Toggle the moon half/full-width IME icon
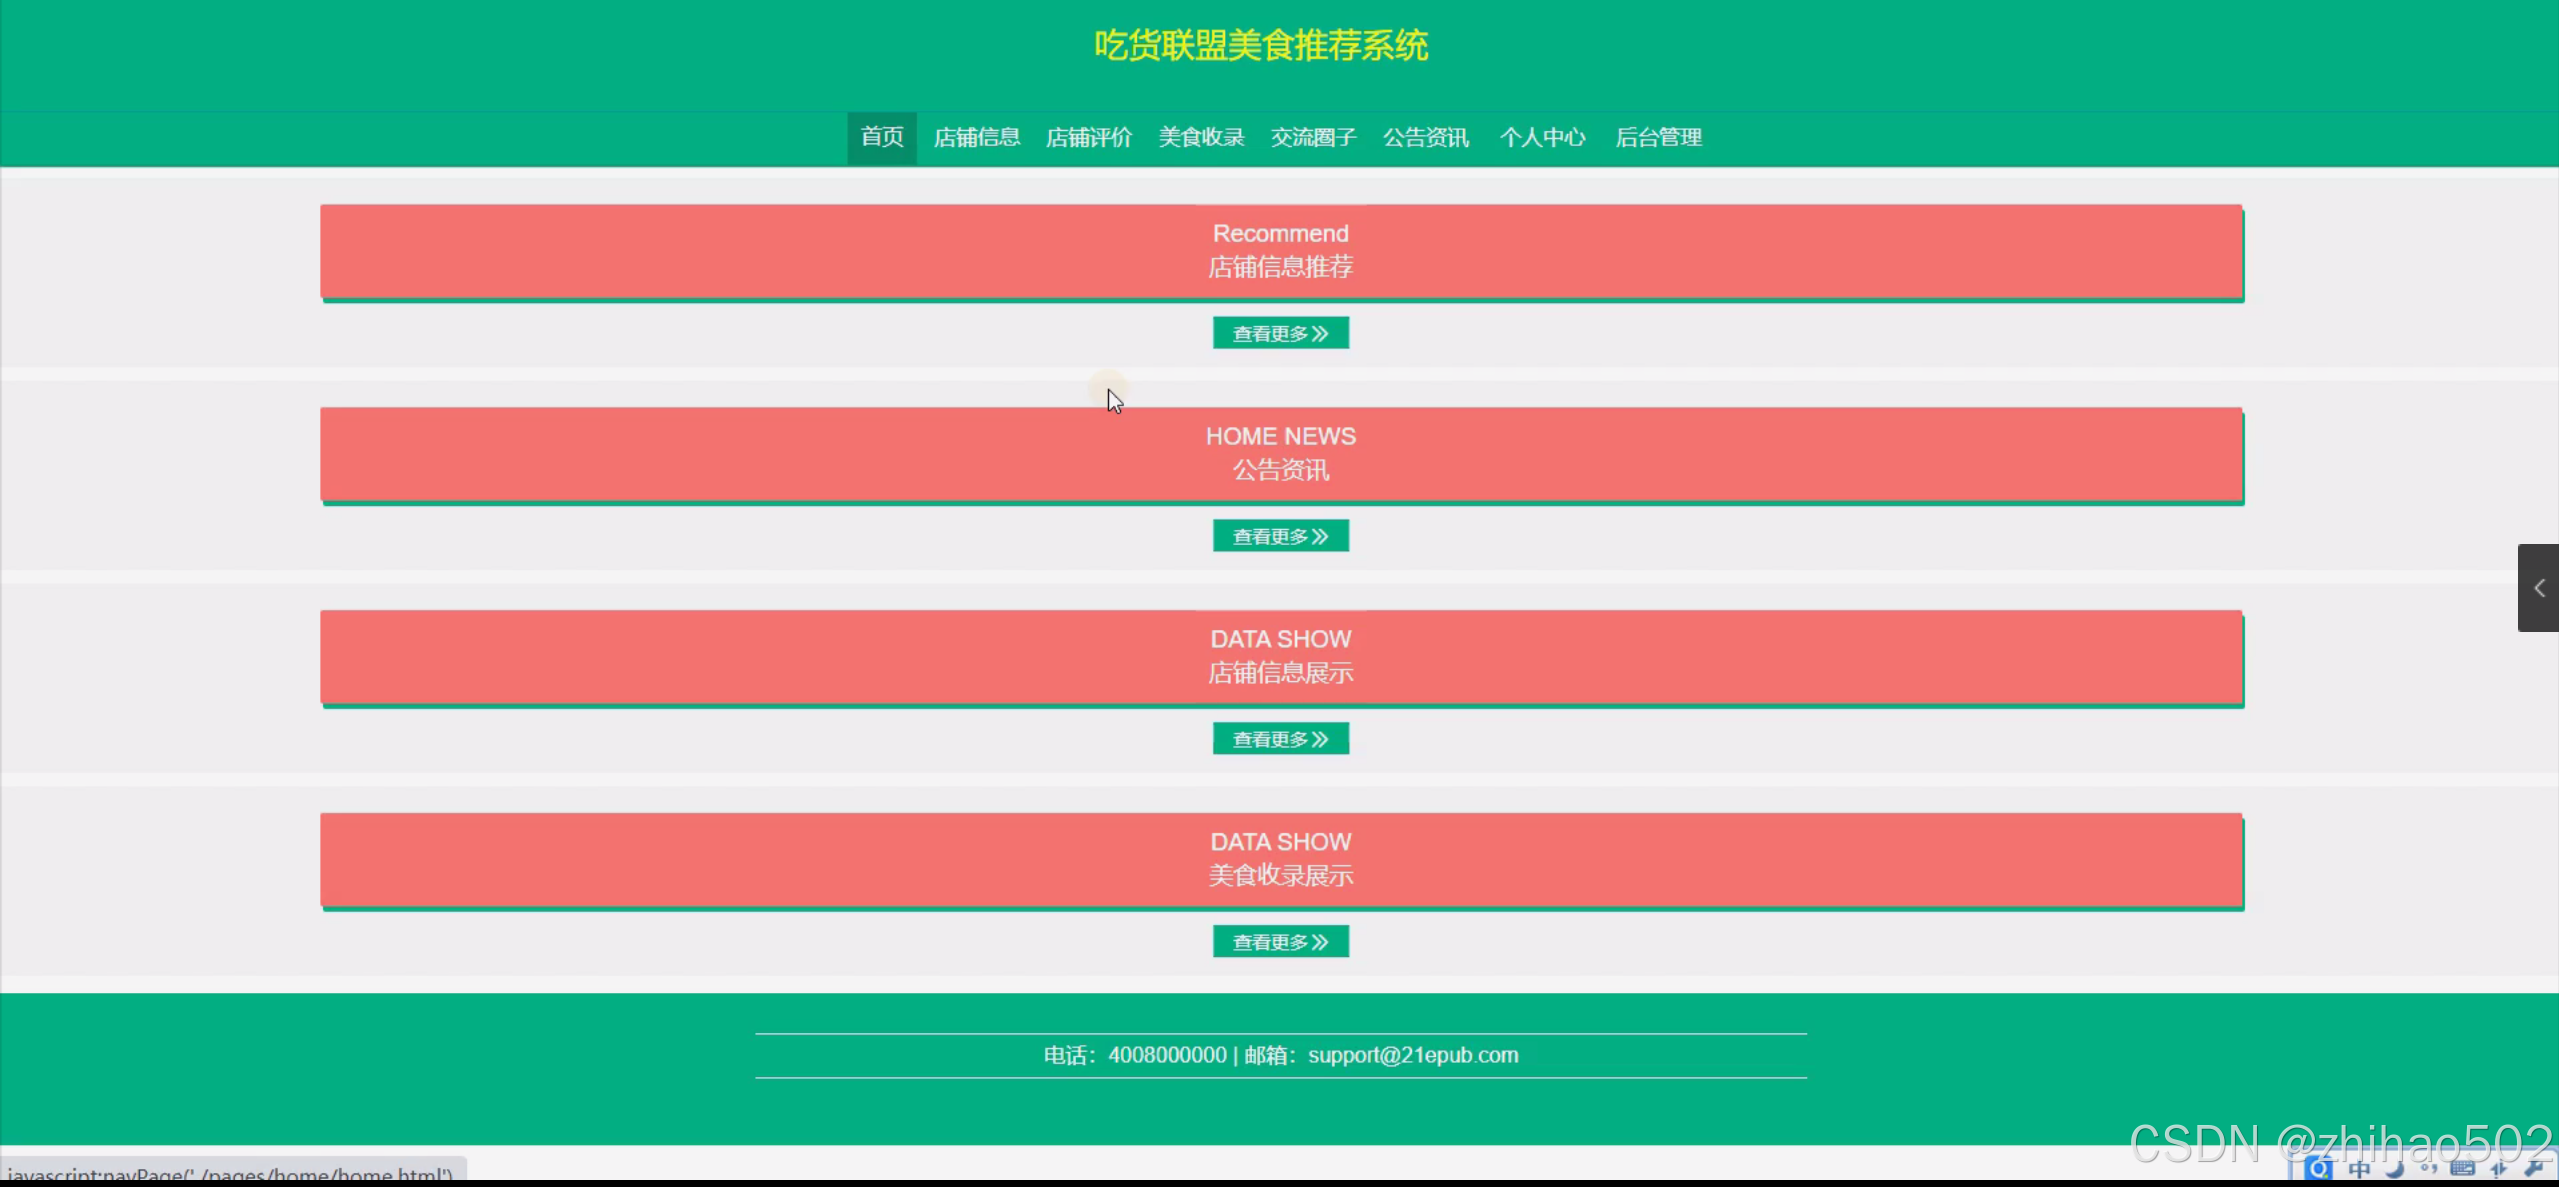Image resolution: width=2559 pixels, height=1187 pixels. point(2394,1169)
